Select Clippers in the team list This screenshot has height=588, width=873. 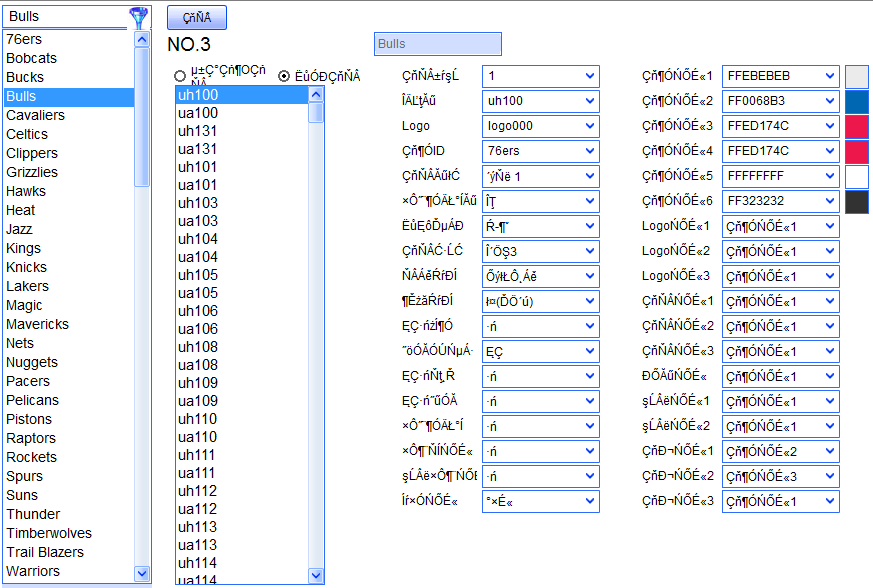[68, 153]
